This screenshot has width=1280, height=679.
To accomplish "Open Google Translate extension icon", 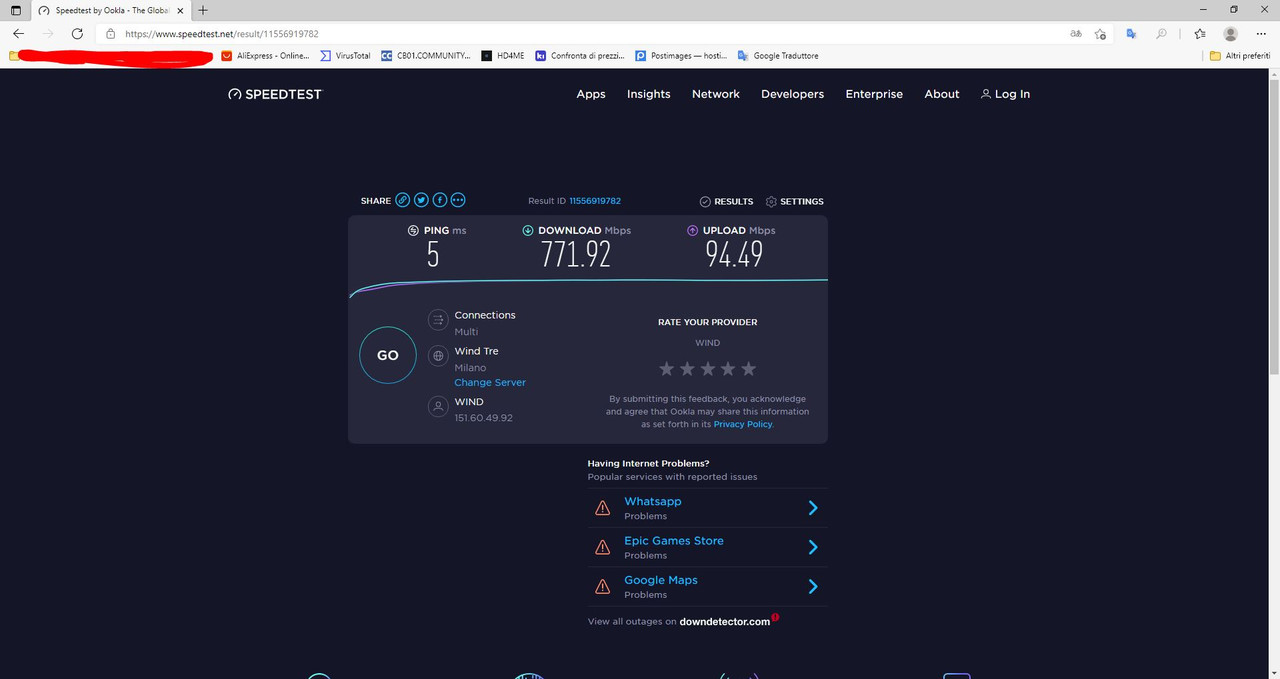I will point(1131,33).
